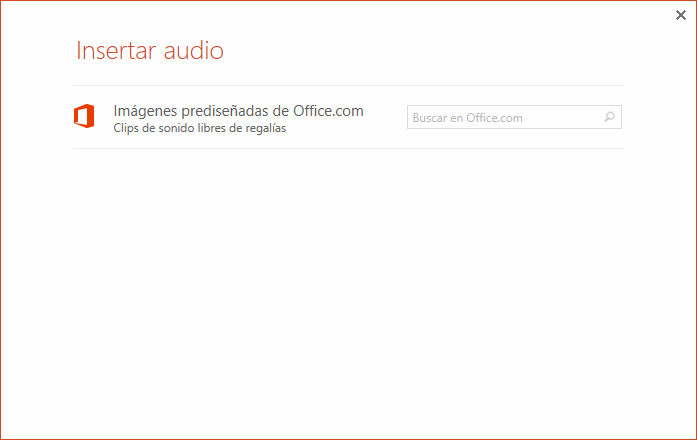Click the Buscar en Office.com placeholder text
This screenshot has height=440, width=697.
(468, 118)
